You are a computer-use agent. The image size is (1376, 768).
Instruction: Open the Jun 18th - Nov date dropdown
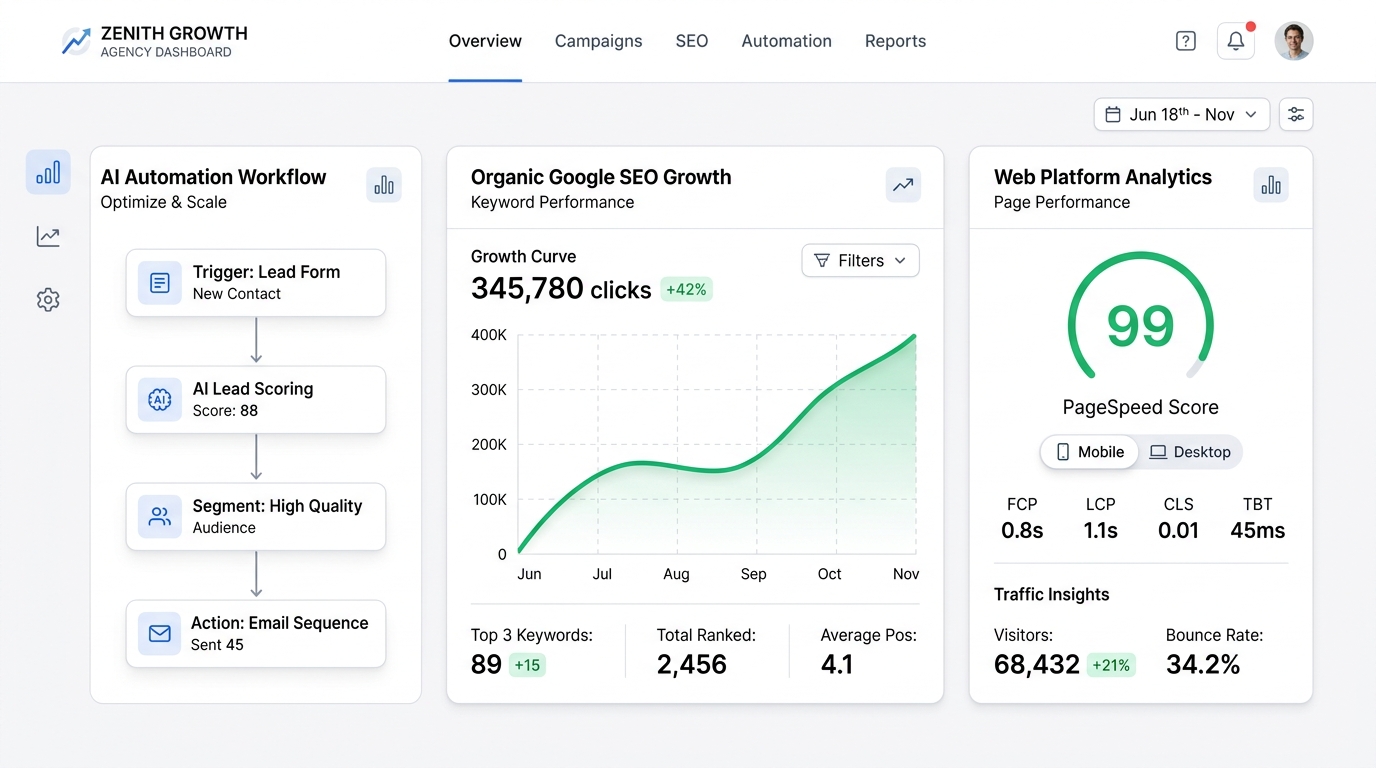[x=1182, y=114]
